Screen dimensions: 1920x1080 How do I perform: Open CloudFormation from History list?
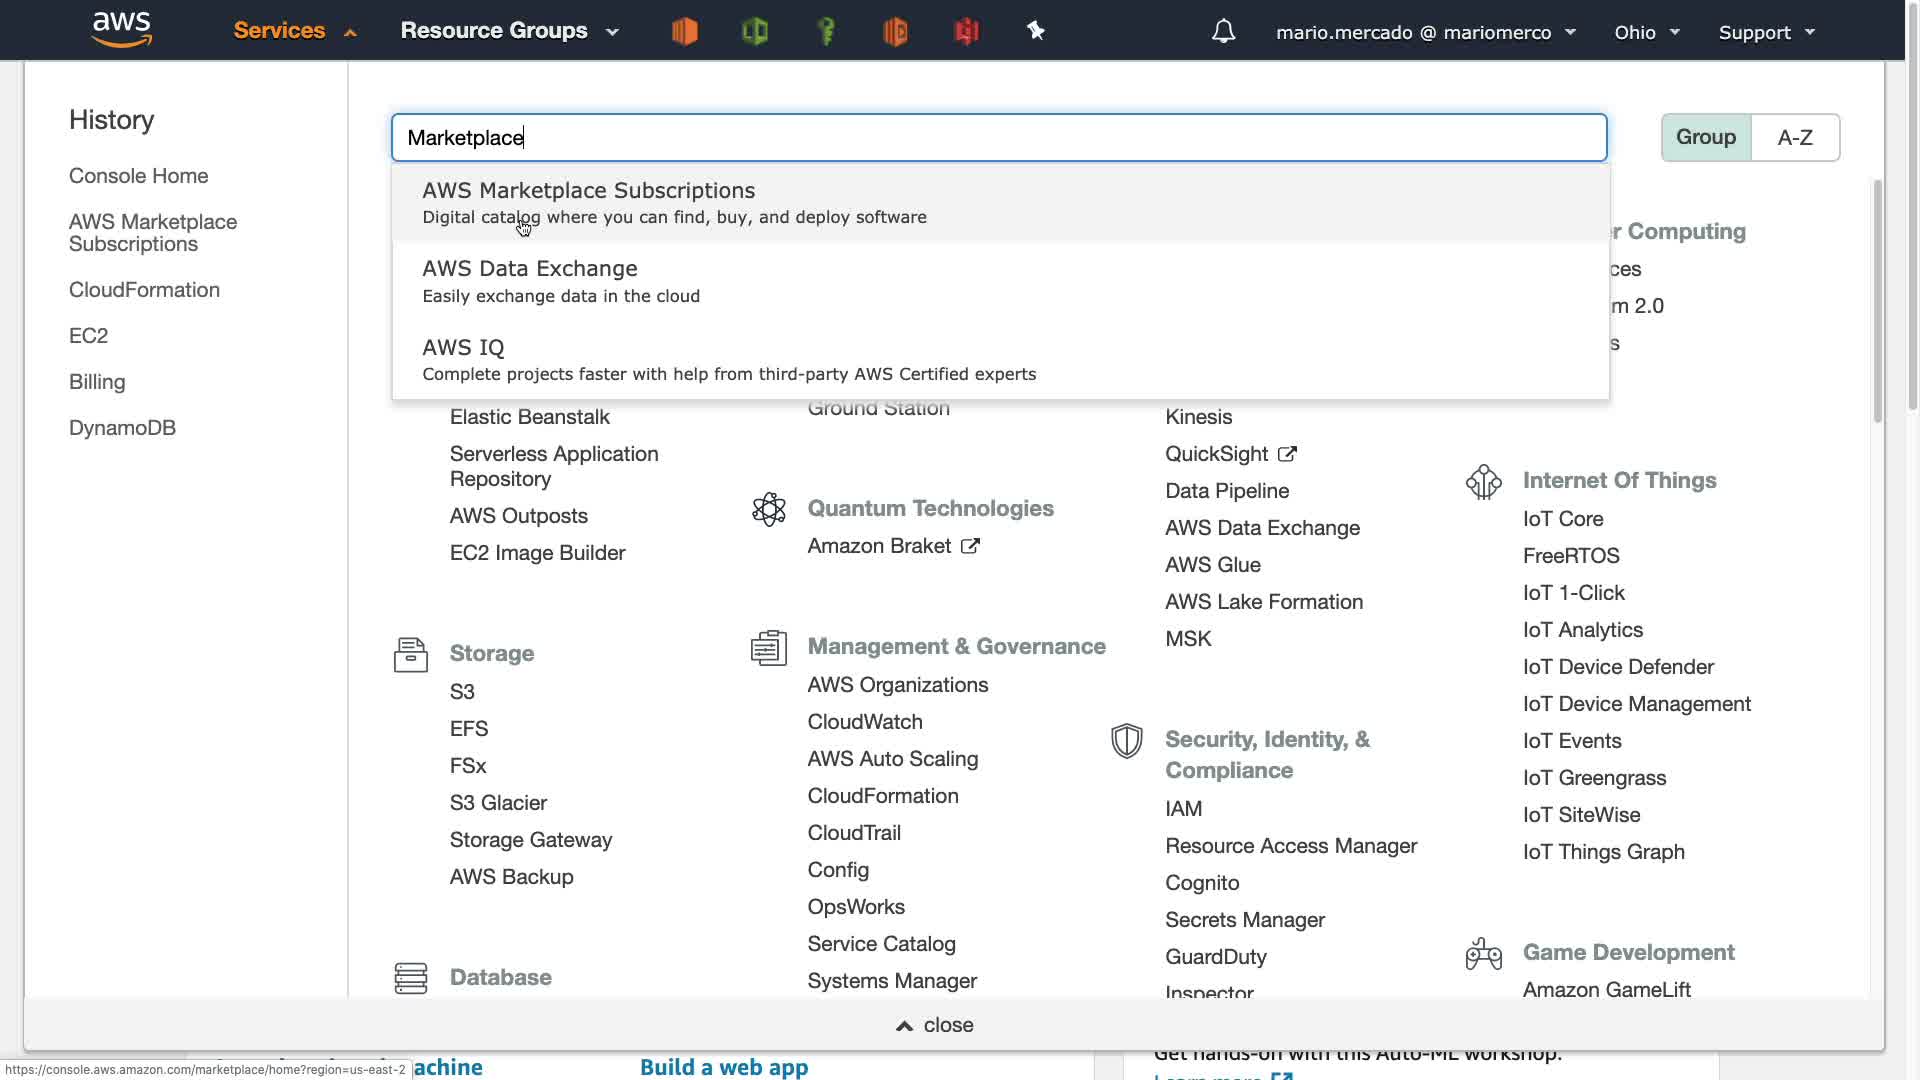(144, 290)
